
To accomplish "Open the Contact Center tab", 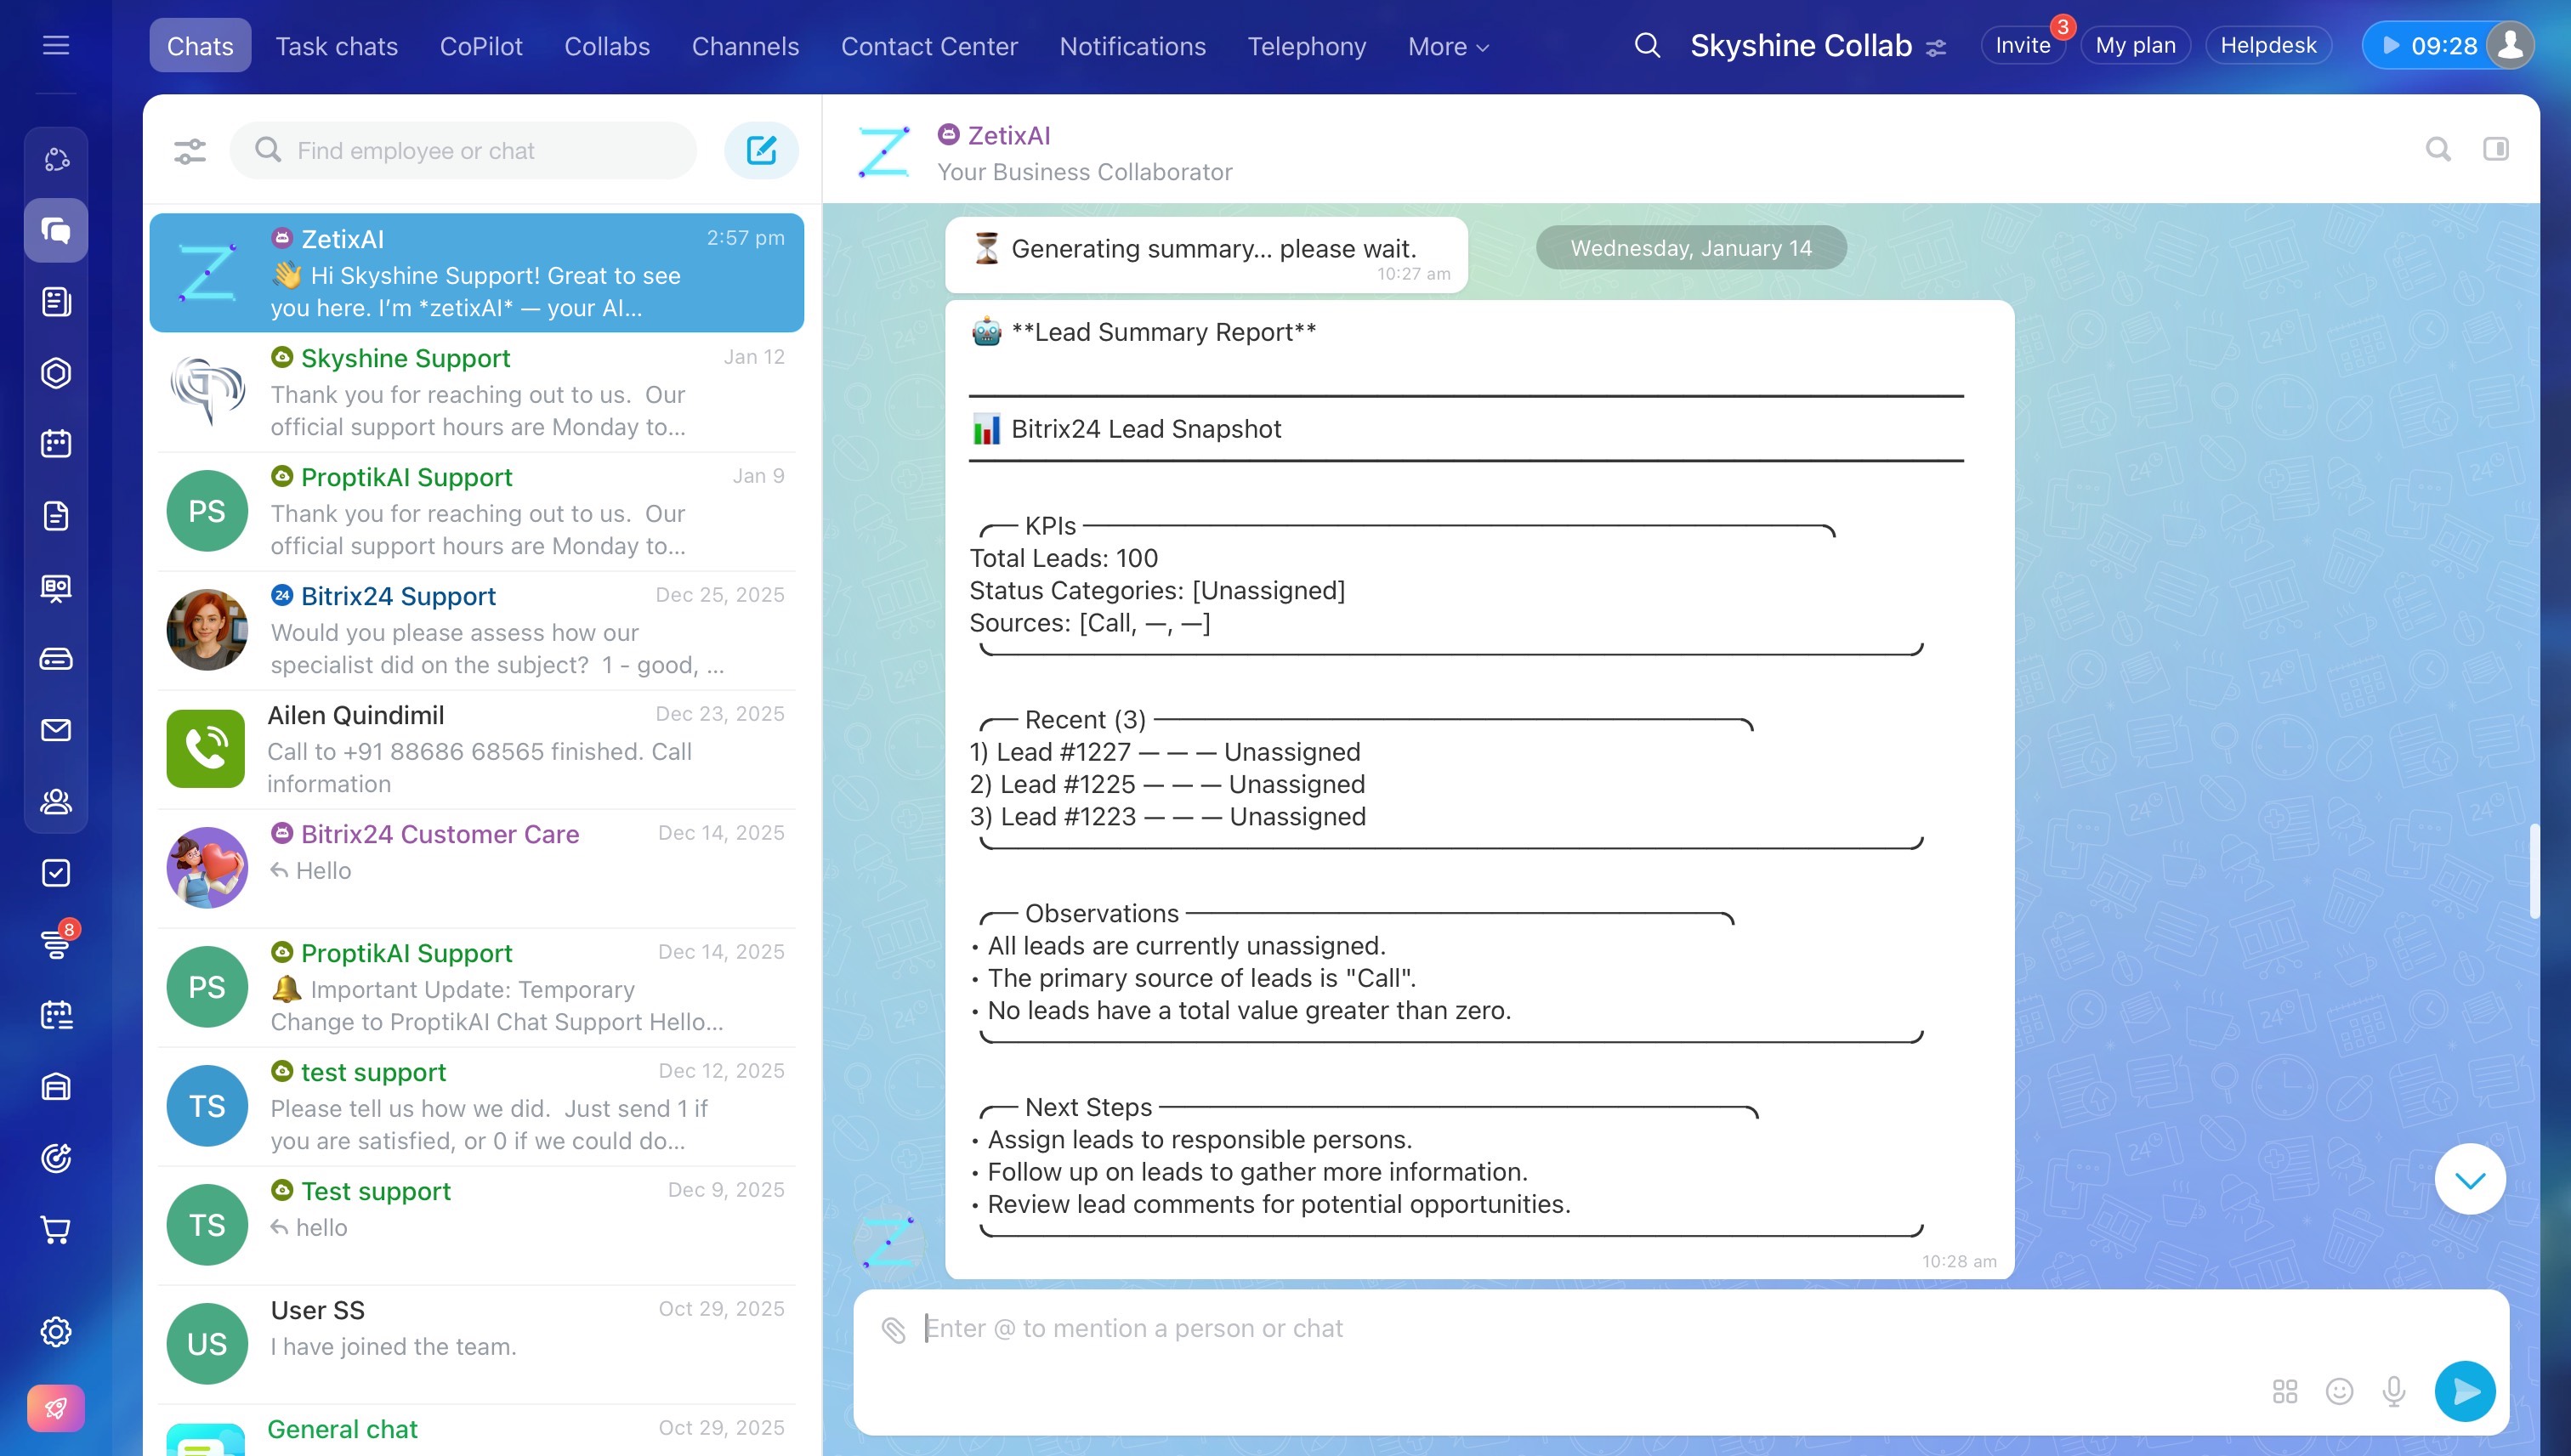I will click(928, 46).
